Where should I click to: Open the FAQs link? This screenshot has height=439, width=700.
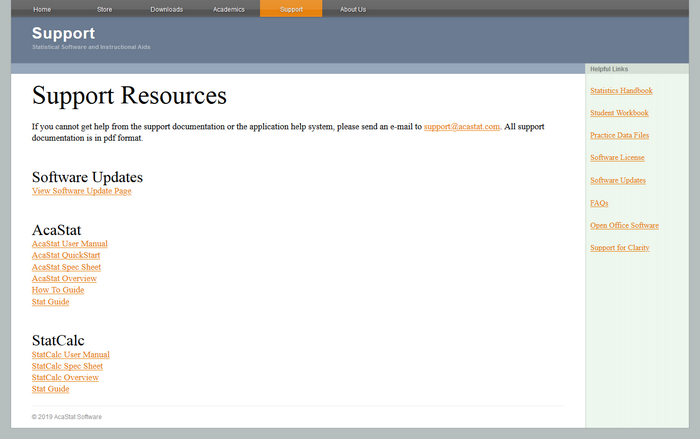(x=599, y=203)
